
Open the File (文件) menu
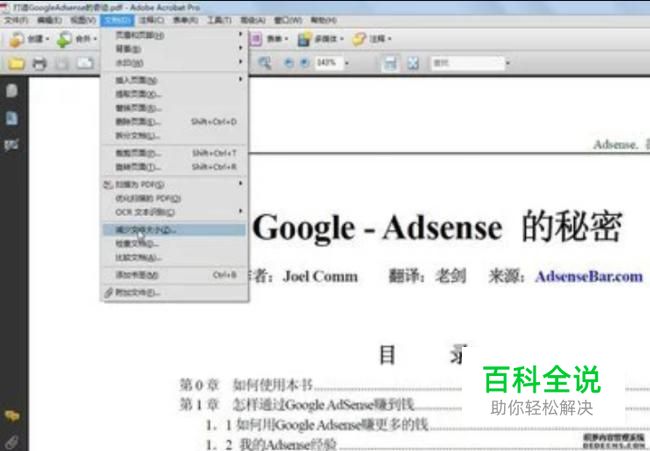(16, 20)
